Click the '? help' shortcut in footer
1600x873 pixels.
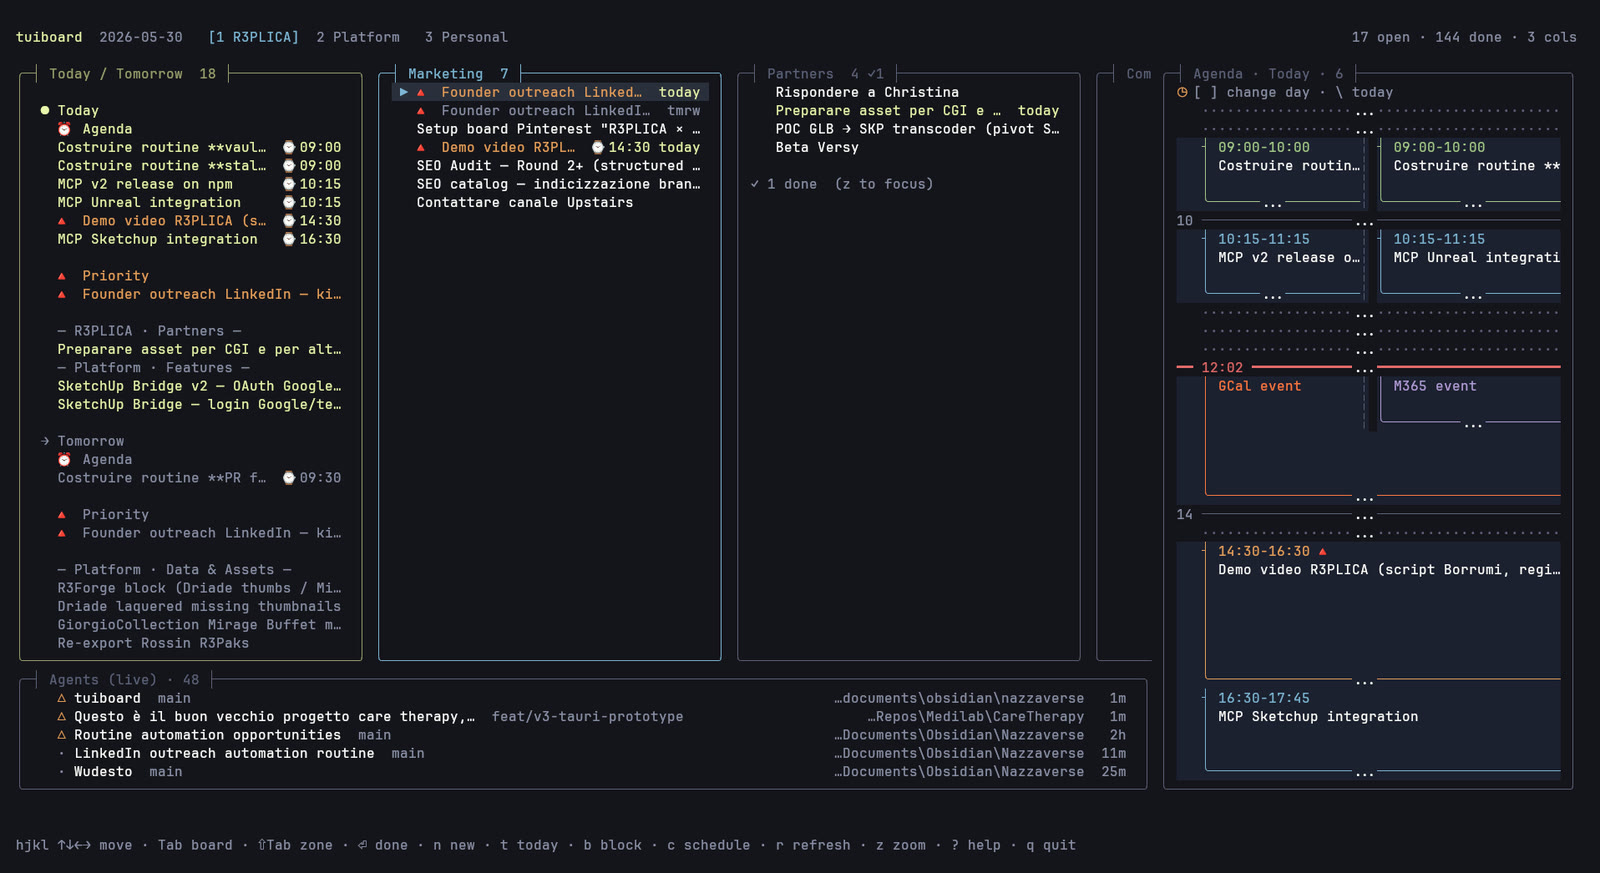point(976,845)
